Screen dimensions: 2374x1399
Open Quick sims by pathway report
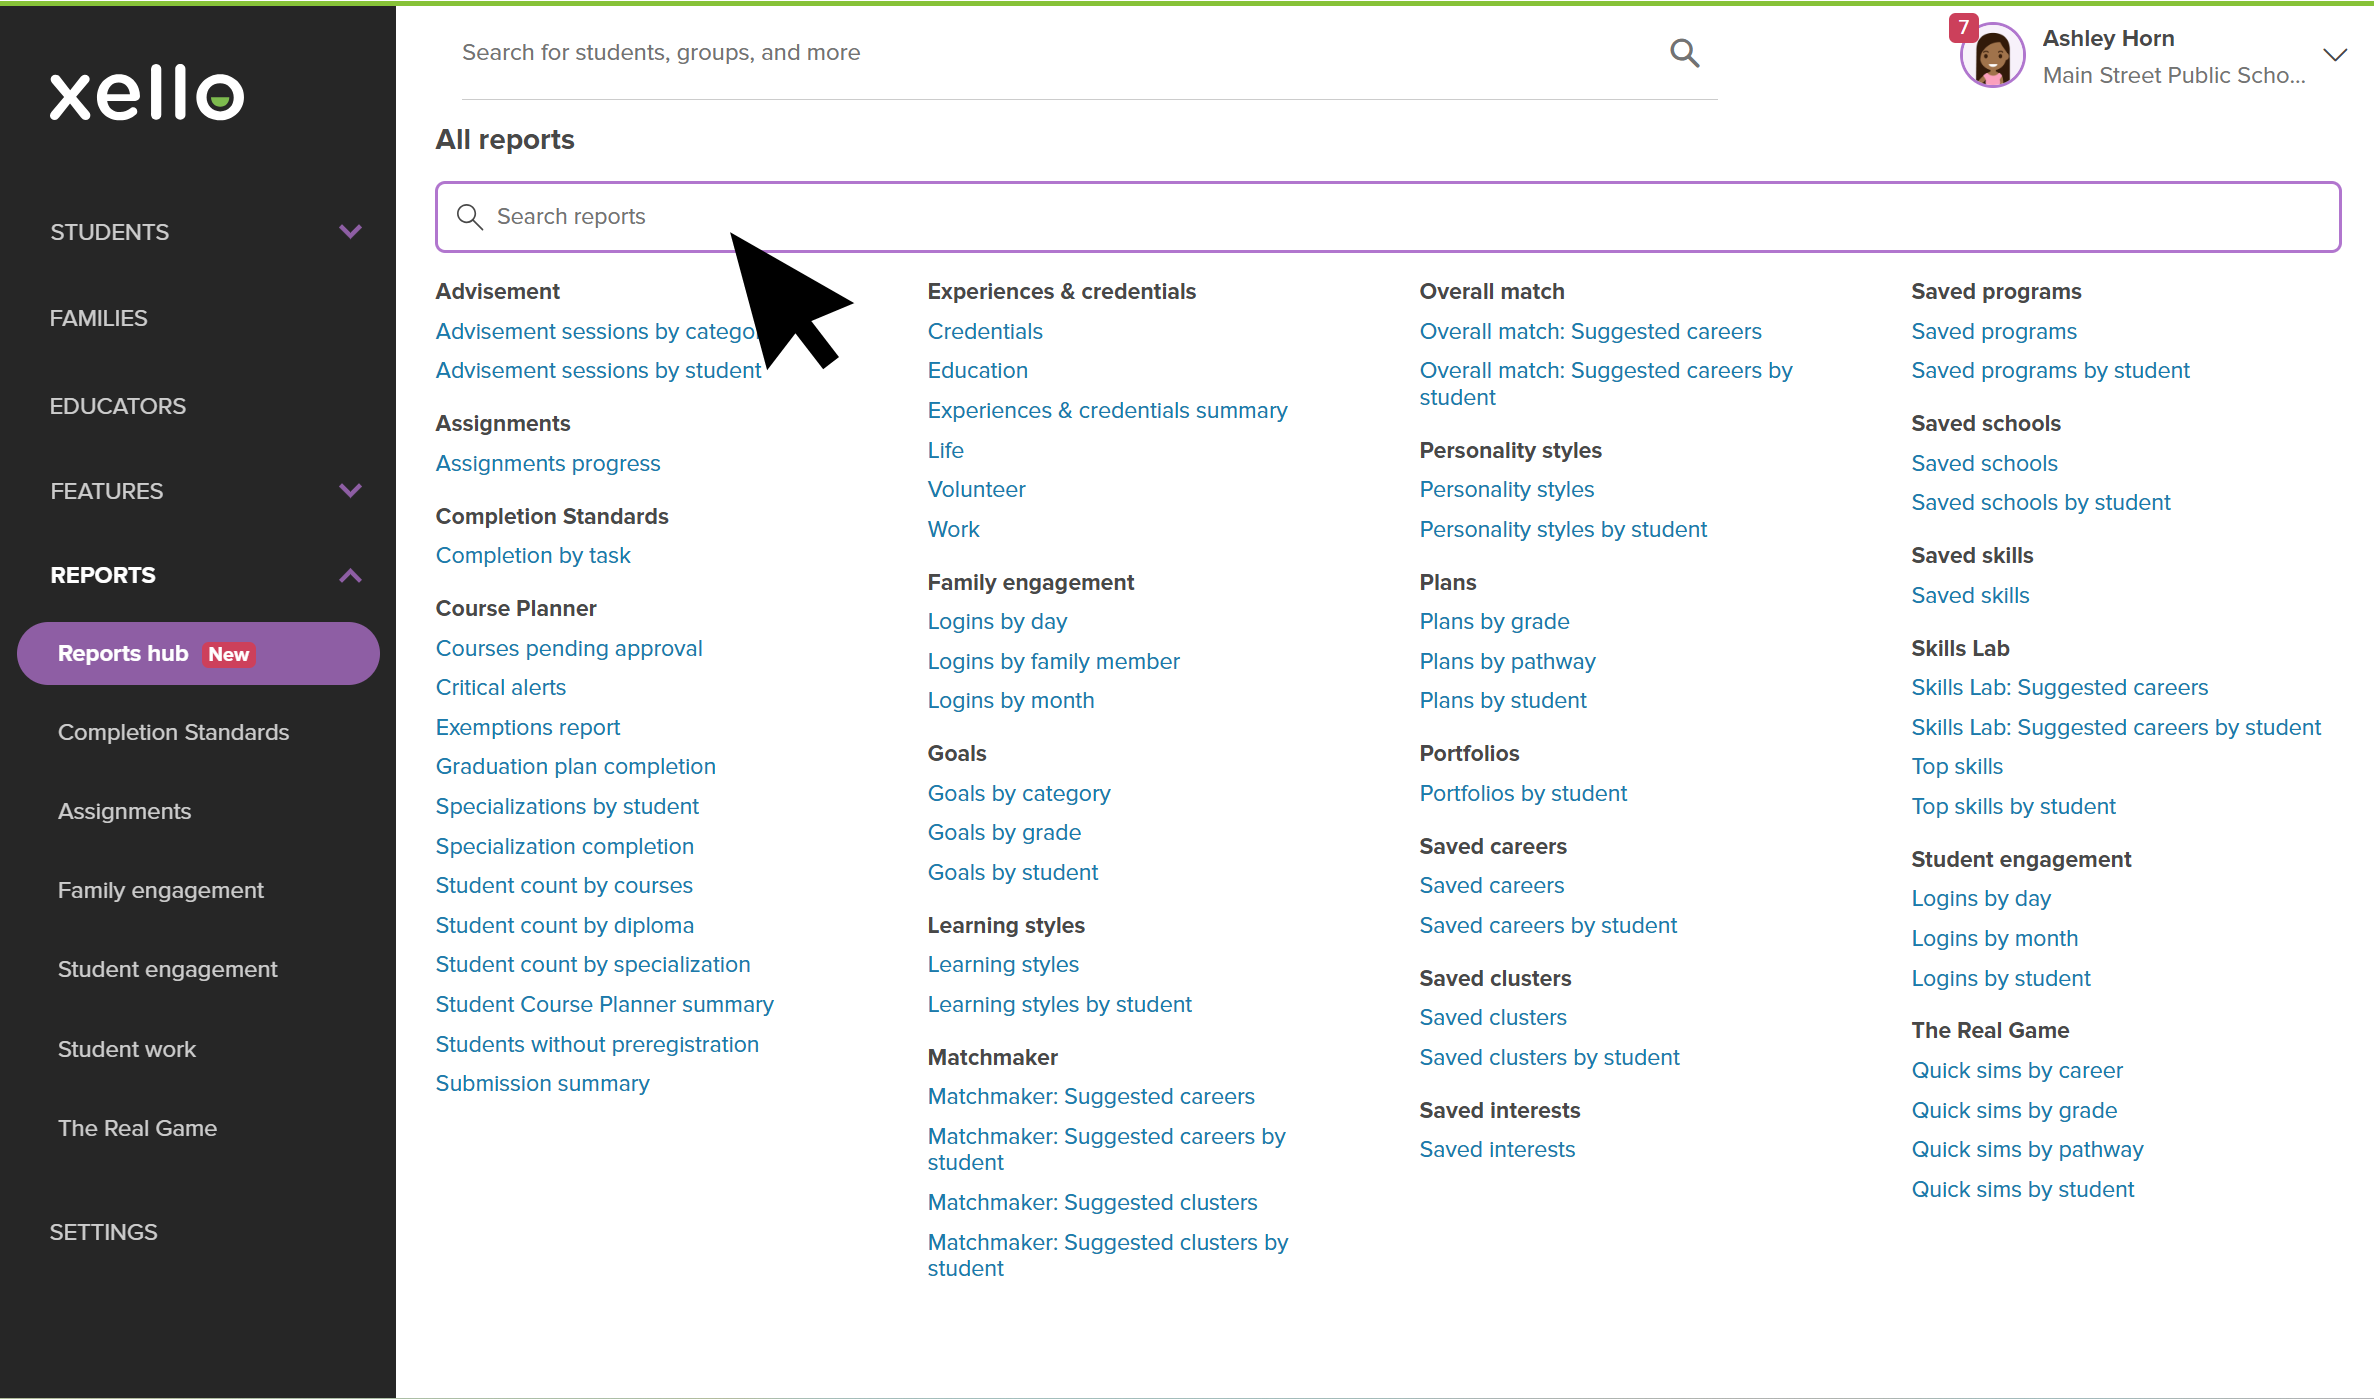[2028, 1149]
